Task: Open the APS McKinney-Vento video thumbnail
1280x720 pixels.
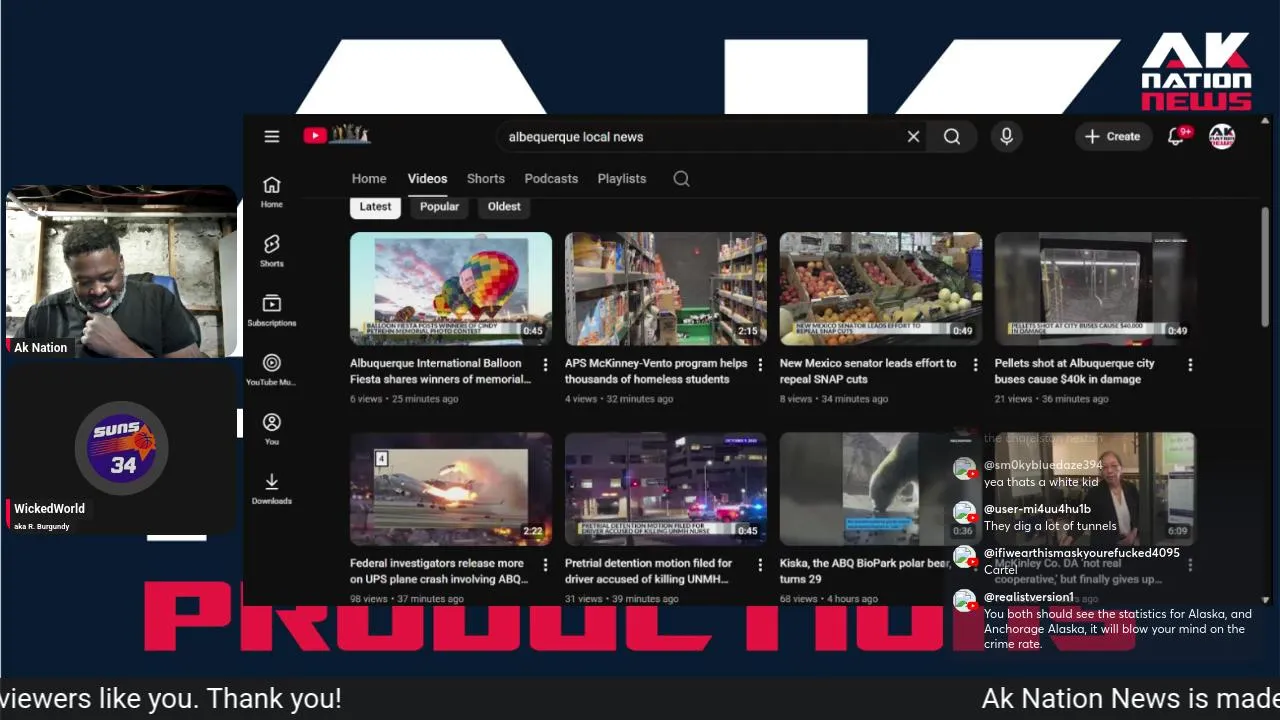Action: [666, 288]
